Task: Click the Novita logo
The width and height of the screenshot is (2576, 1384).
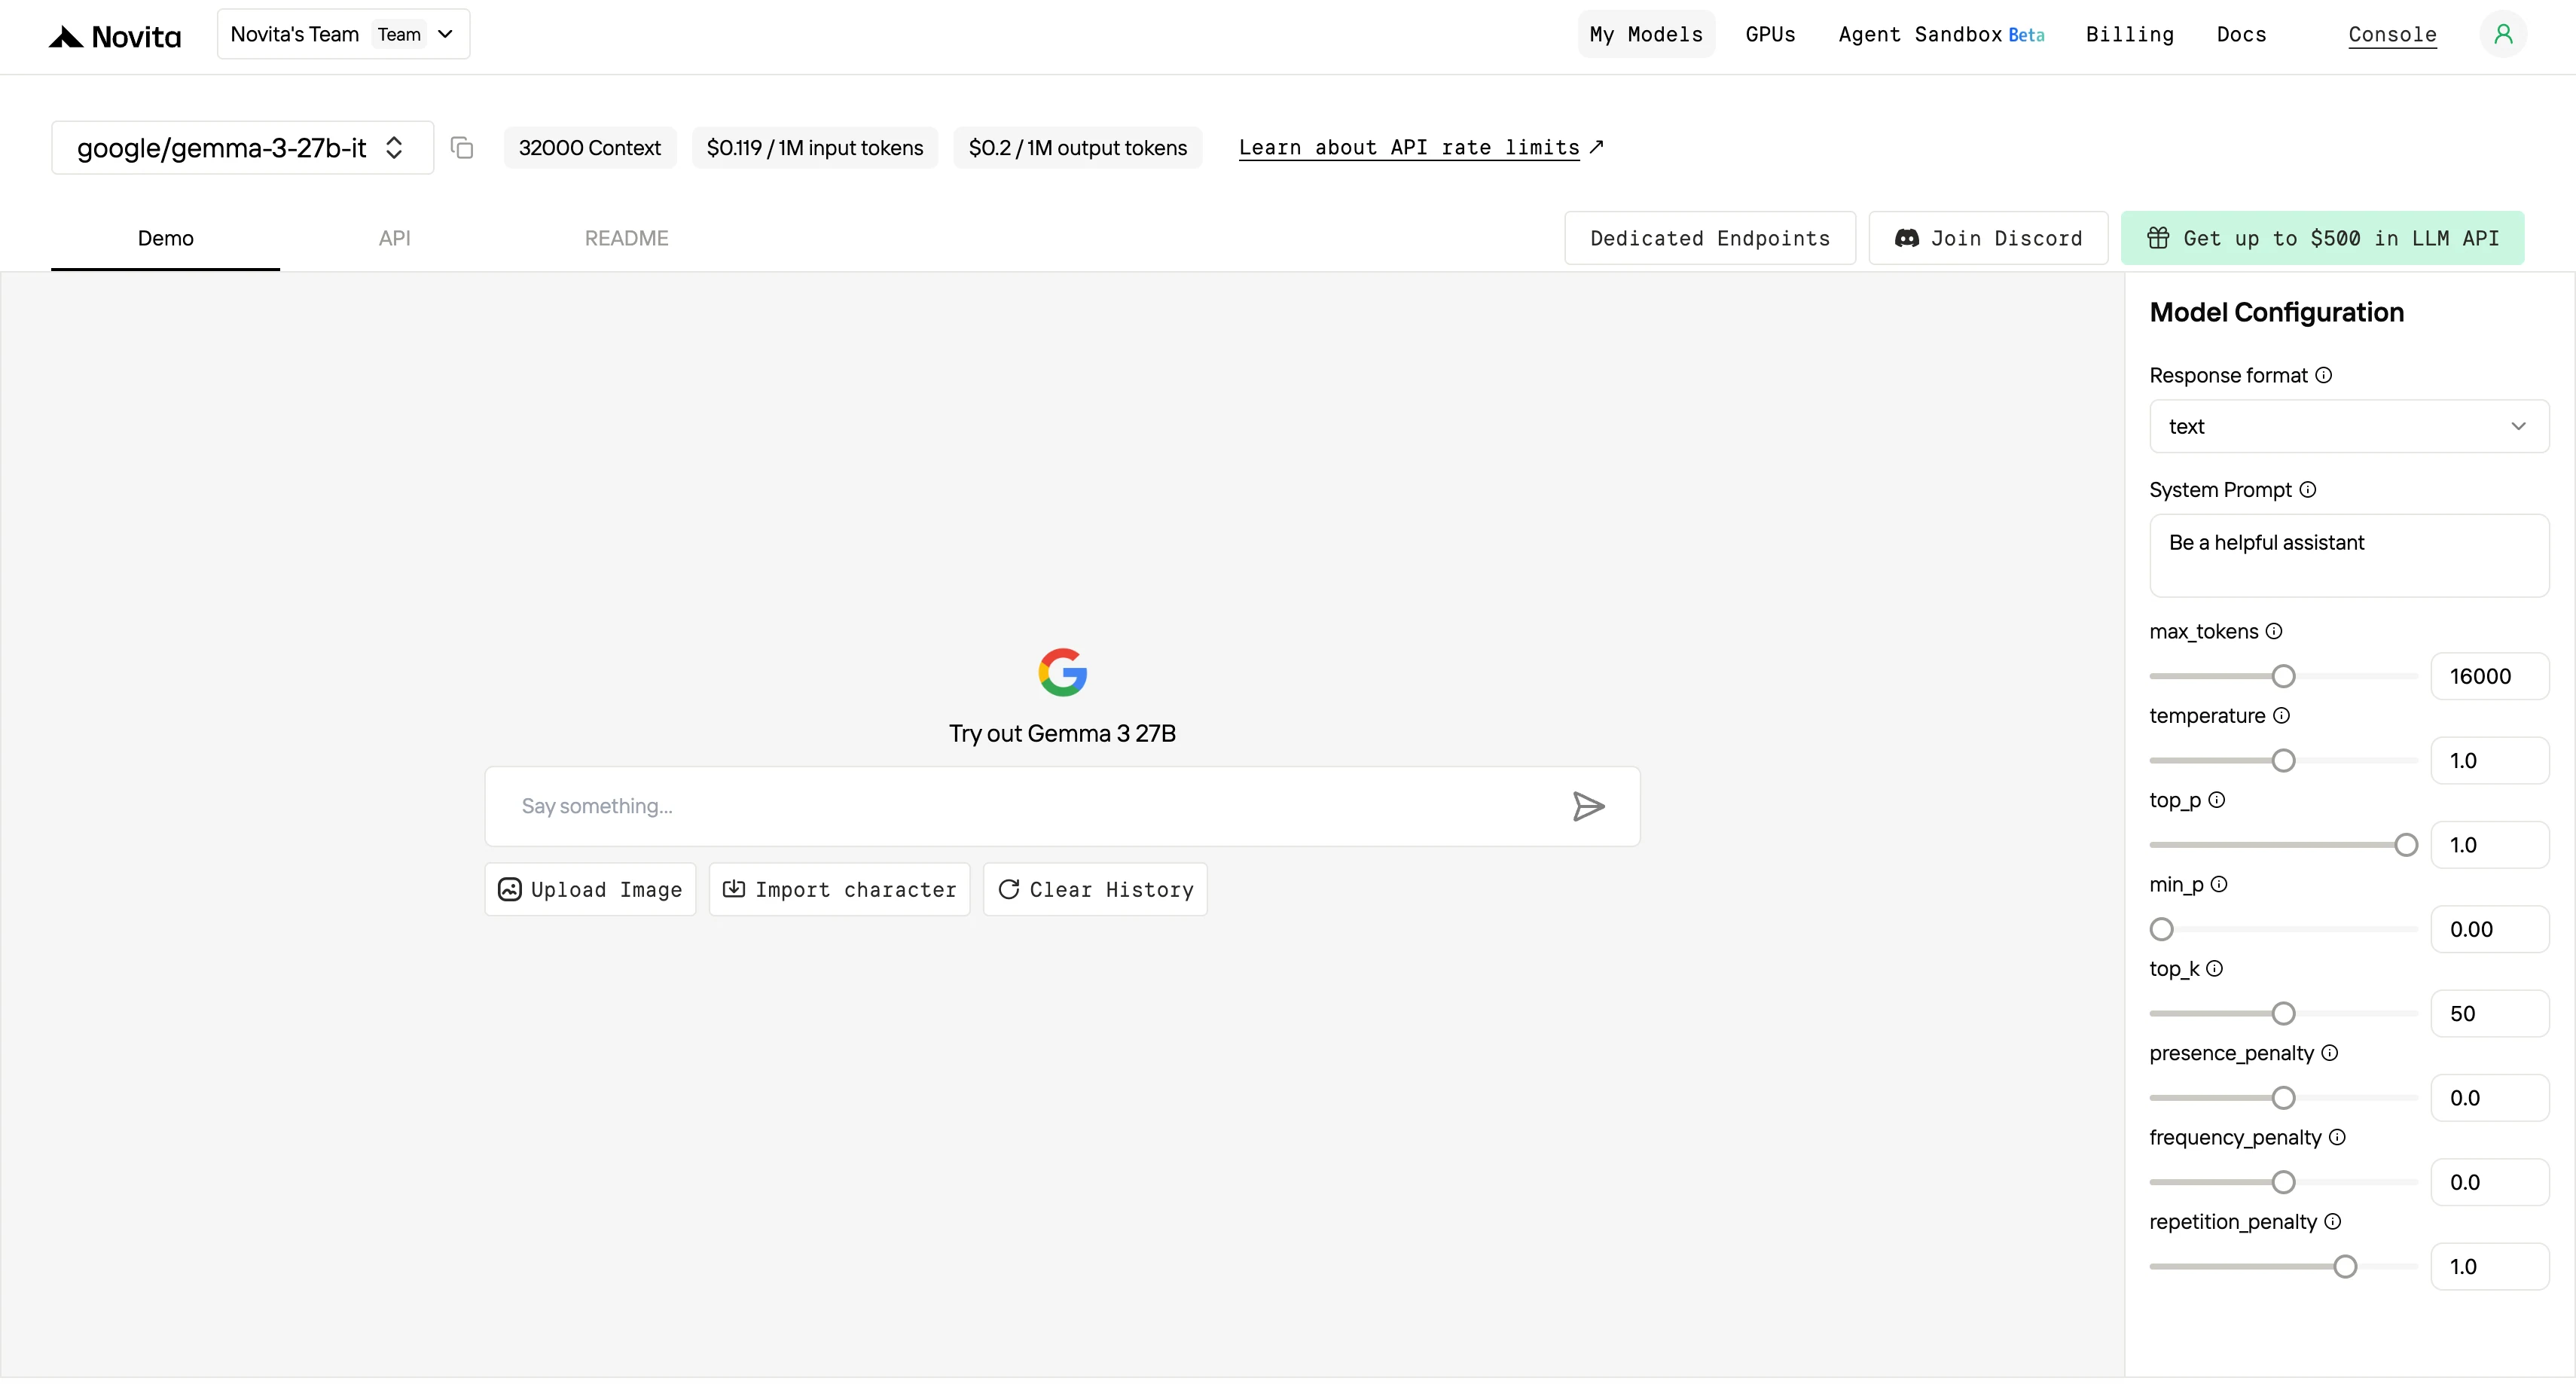Action: pyautogui.click(x=115, y=37)
